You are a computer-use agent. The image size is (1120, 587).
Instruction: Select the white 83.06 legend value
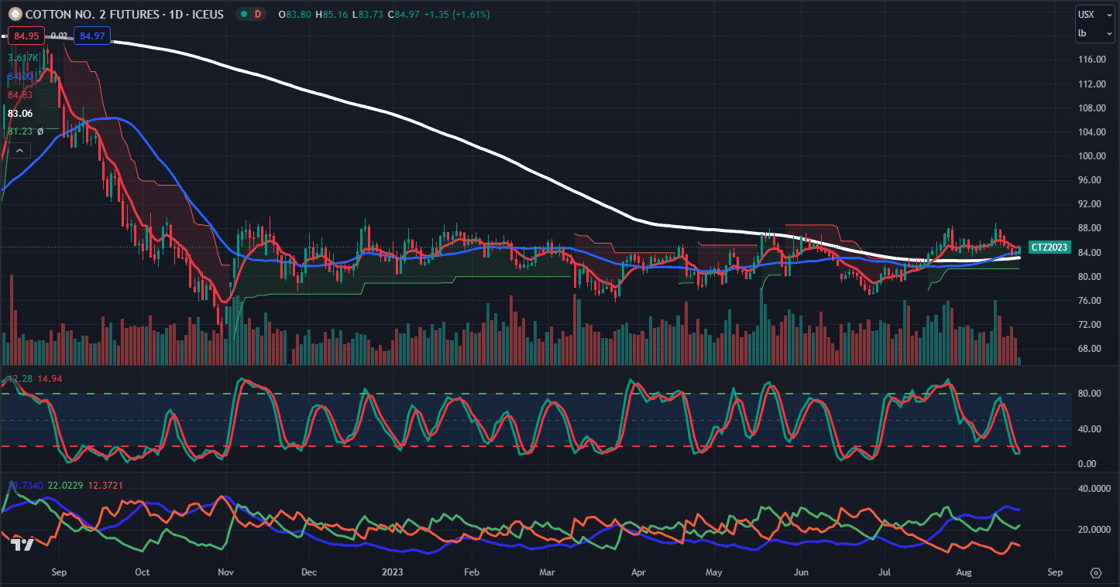tap(20, 114)
